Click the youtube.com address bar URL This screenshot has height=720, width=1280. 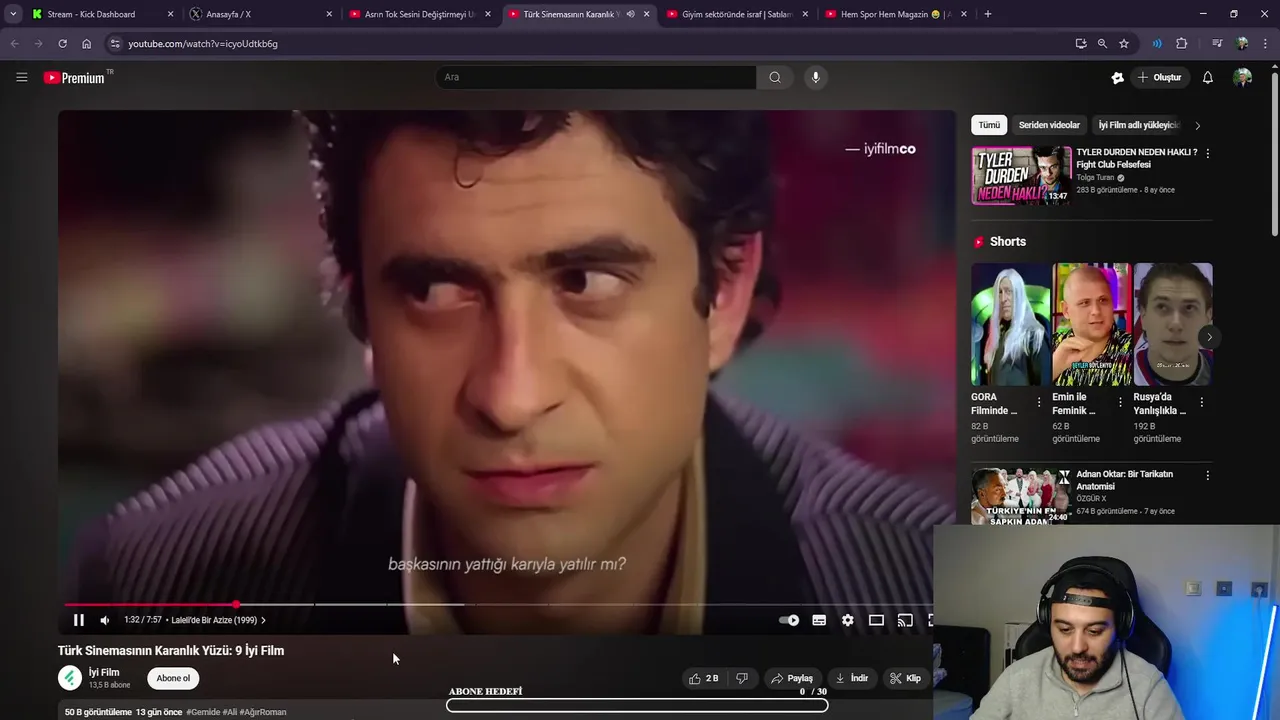pos(203,44)
